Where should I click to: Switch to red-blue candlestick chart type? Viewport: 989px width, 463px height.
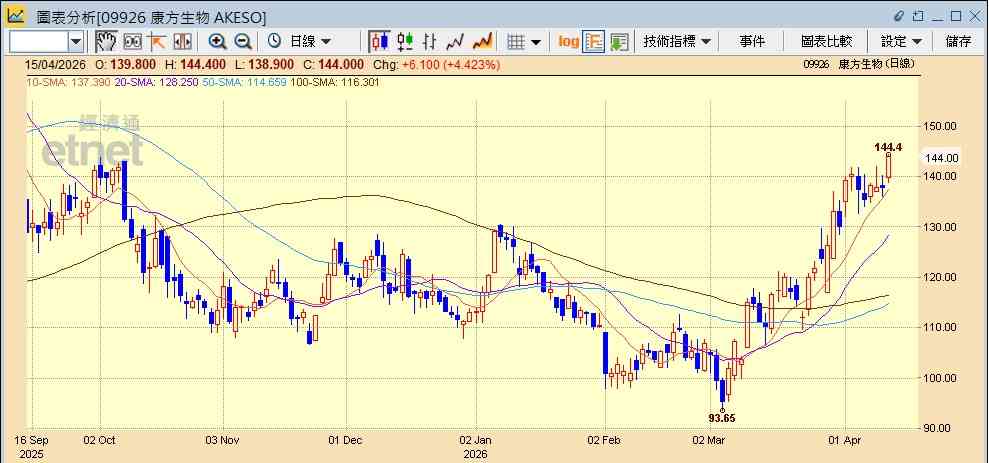(380, 42)
